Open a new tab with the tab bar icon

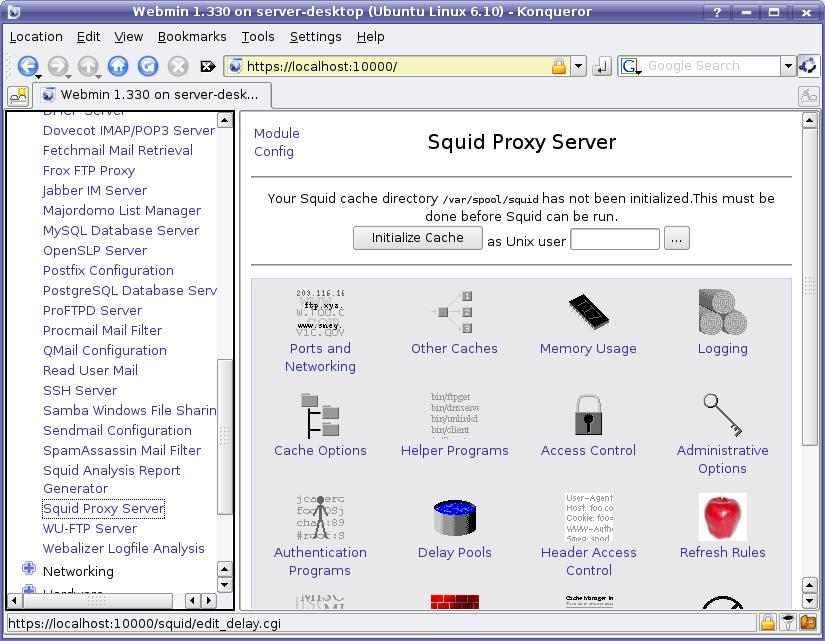(18, 96)
